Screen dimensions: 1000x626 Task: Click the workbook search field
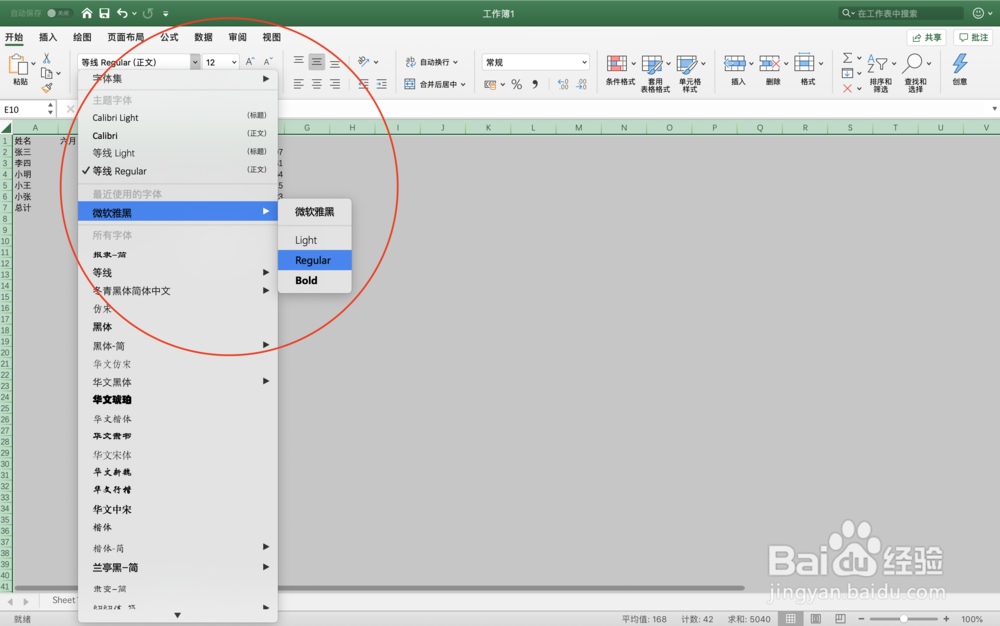(901, 13)
